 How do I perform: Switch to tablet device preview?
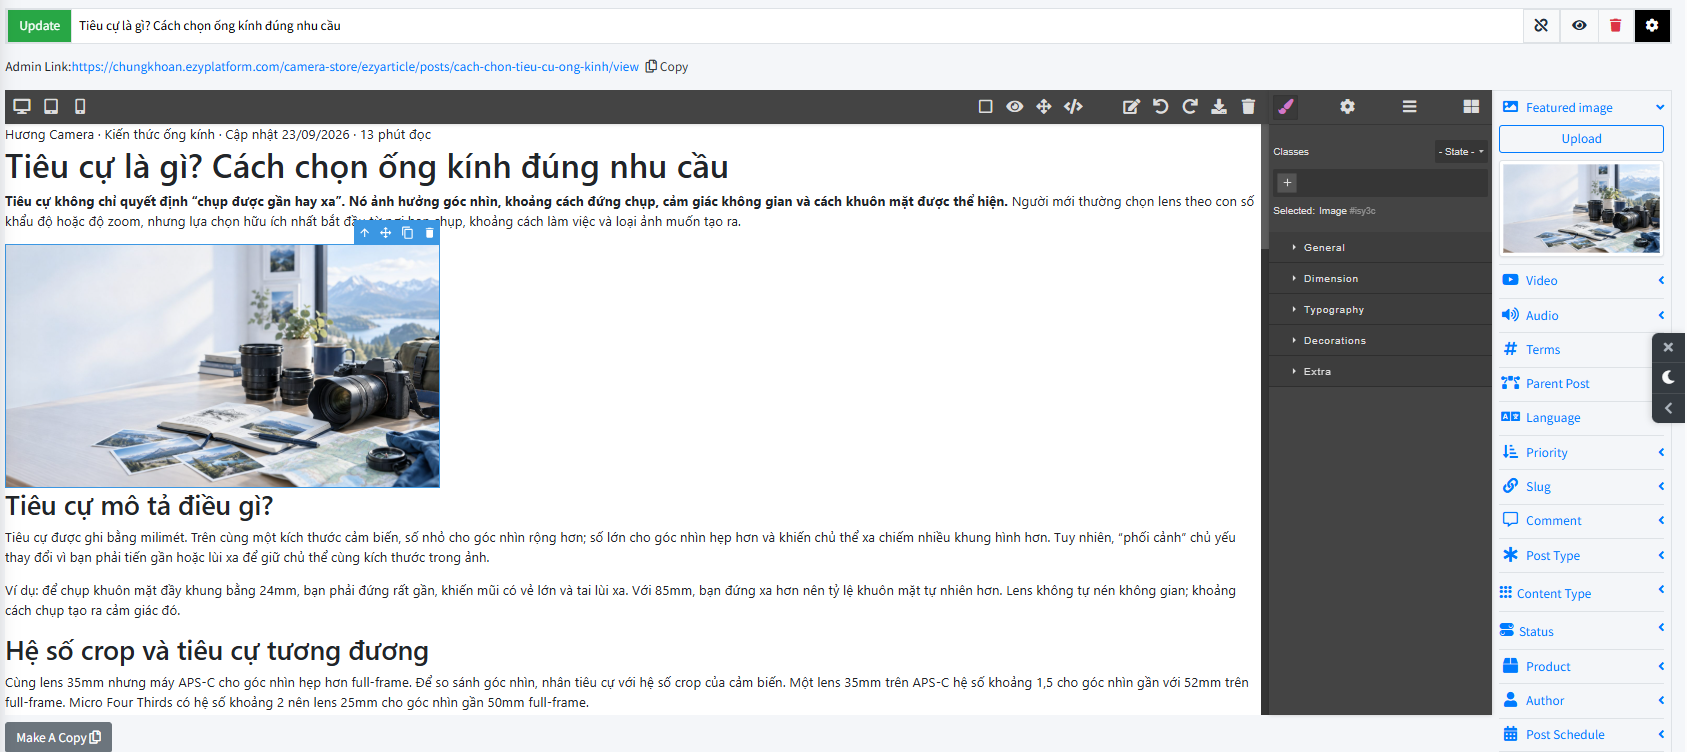tap(51, 106)
